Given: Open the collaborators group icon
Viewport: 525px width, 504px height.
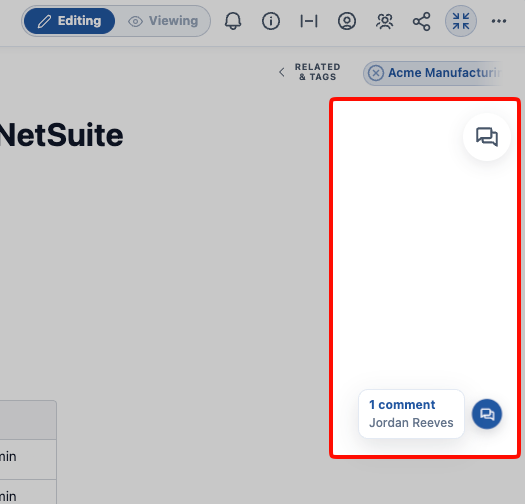Looking at the screenshot, I should pos(385,21).
